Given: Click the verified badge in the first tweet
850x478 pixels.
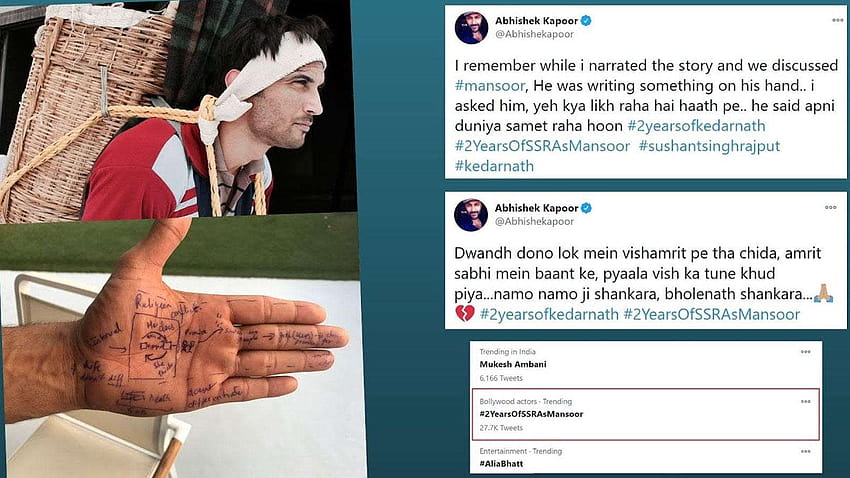Looking at the screenshot, I should (586, 21).
